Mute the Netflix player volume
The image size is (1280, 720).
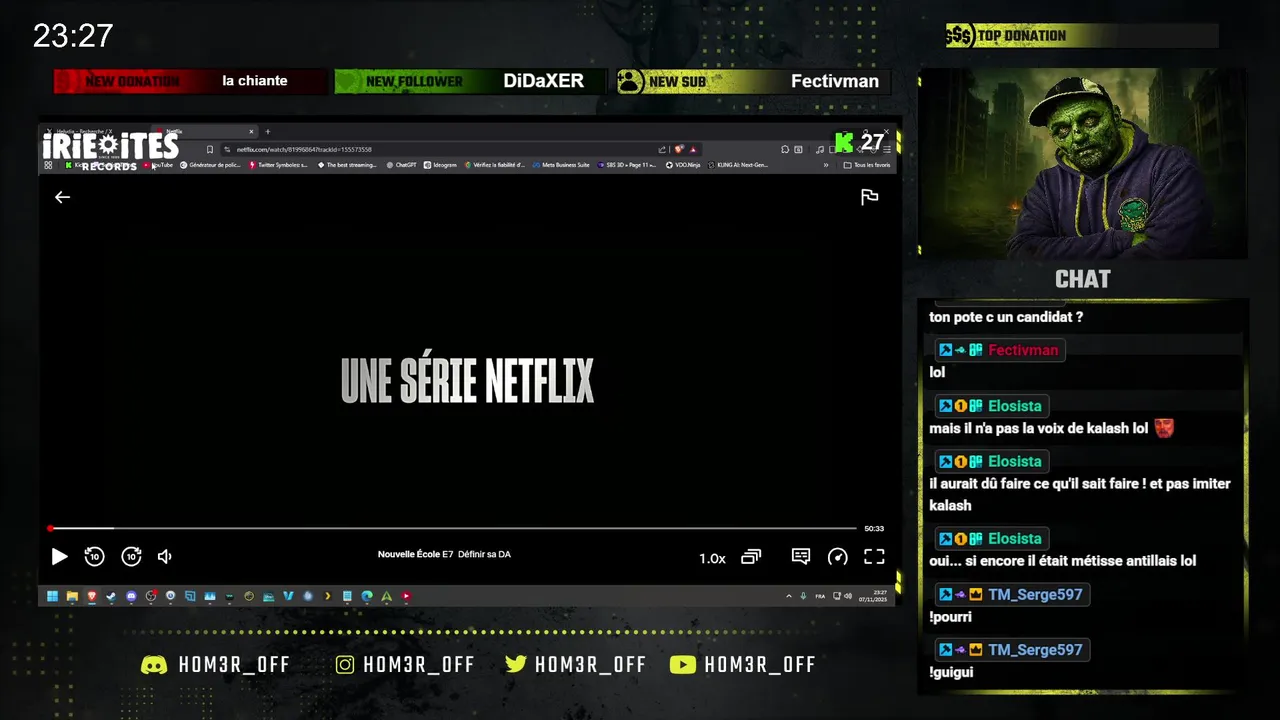click(165, 557)
